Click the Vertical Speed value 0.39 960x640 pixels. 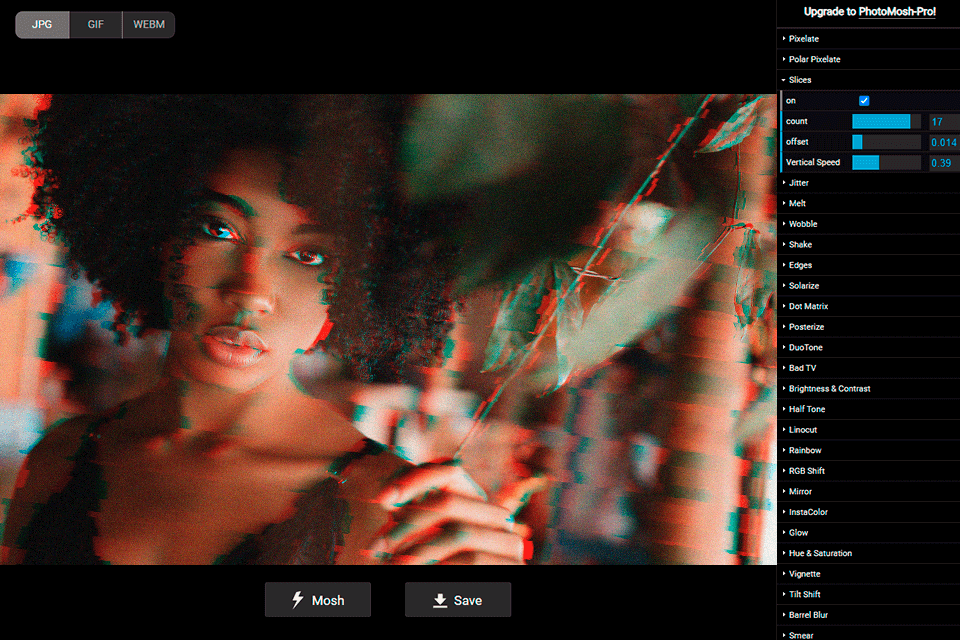tap(944, 163)
